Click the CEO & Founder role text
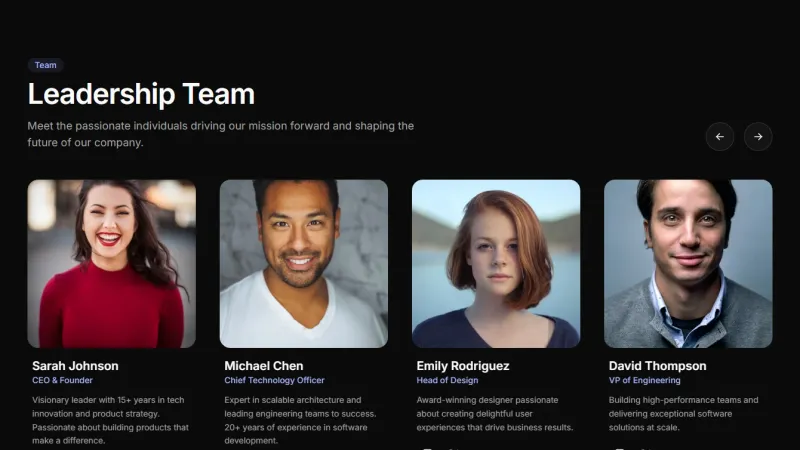800x450 pixels. [62, 380]
